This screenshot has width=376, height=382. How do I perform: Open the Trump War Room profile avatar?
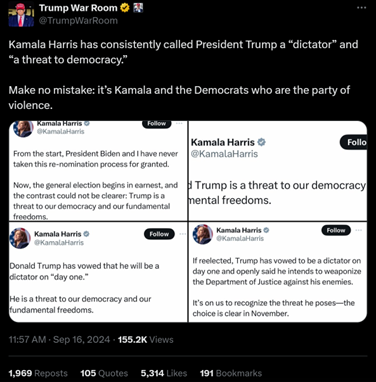pos(21,14)
